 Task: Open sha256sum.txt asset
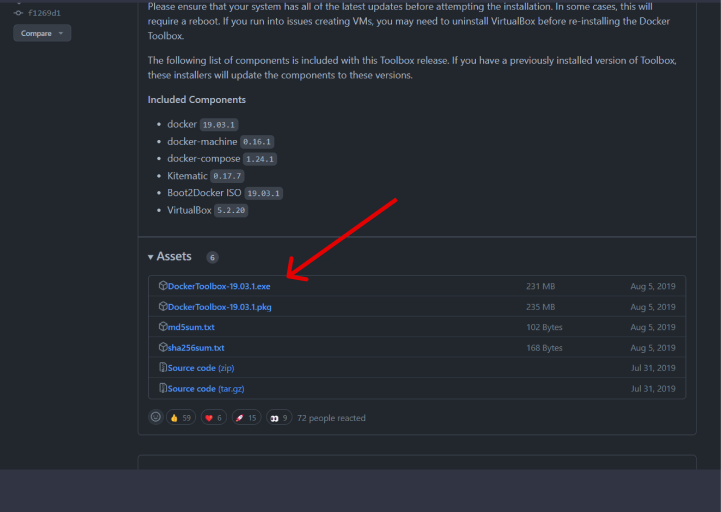[196, 348]
